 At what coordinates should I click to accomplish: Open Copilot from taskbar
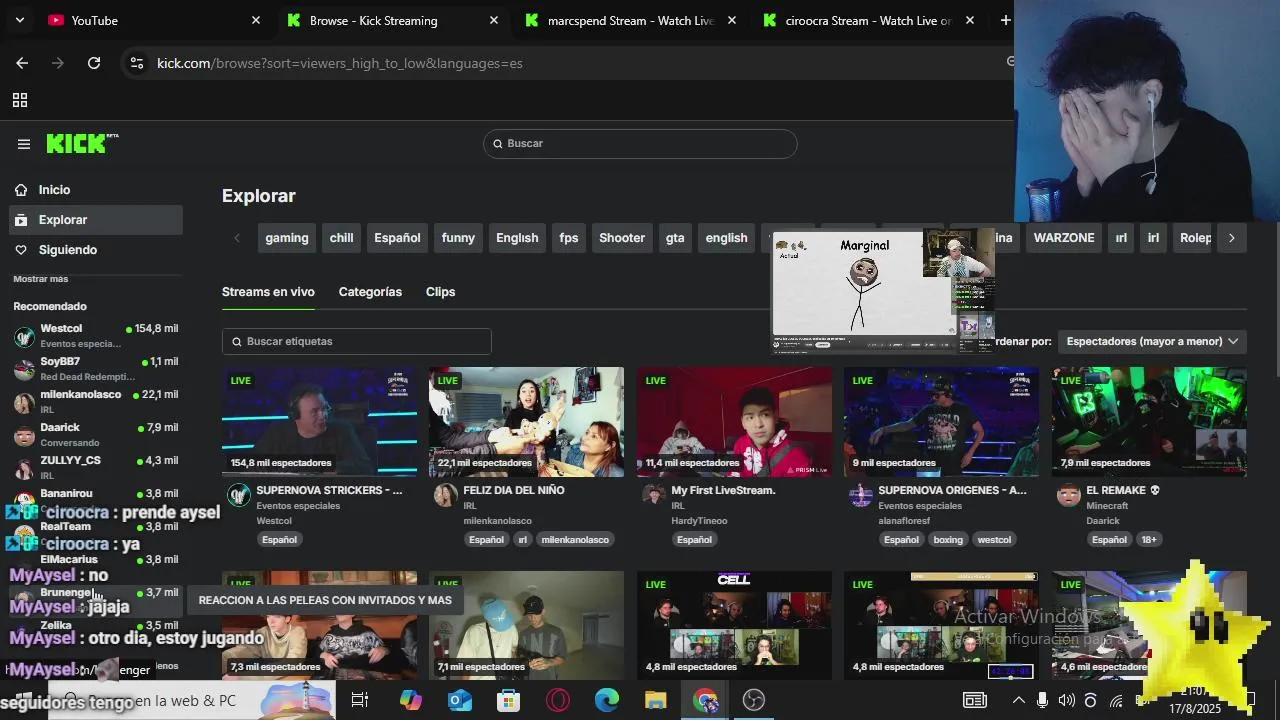[x=411, y=701]
